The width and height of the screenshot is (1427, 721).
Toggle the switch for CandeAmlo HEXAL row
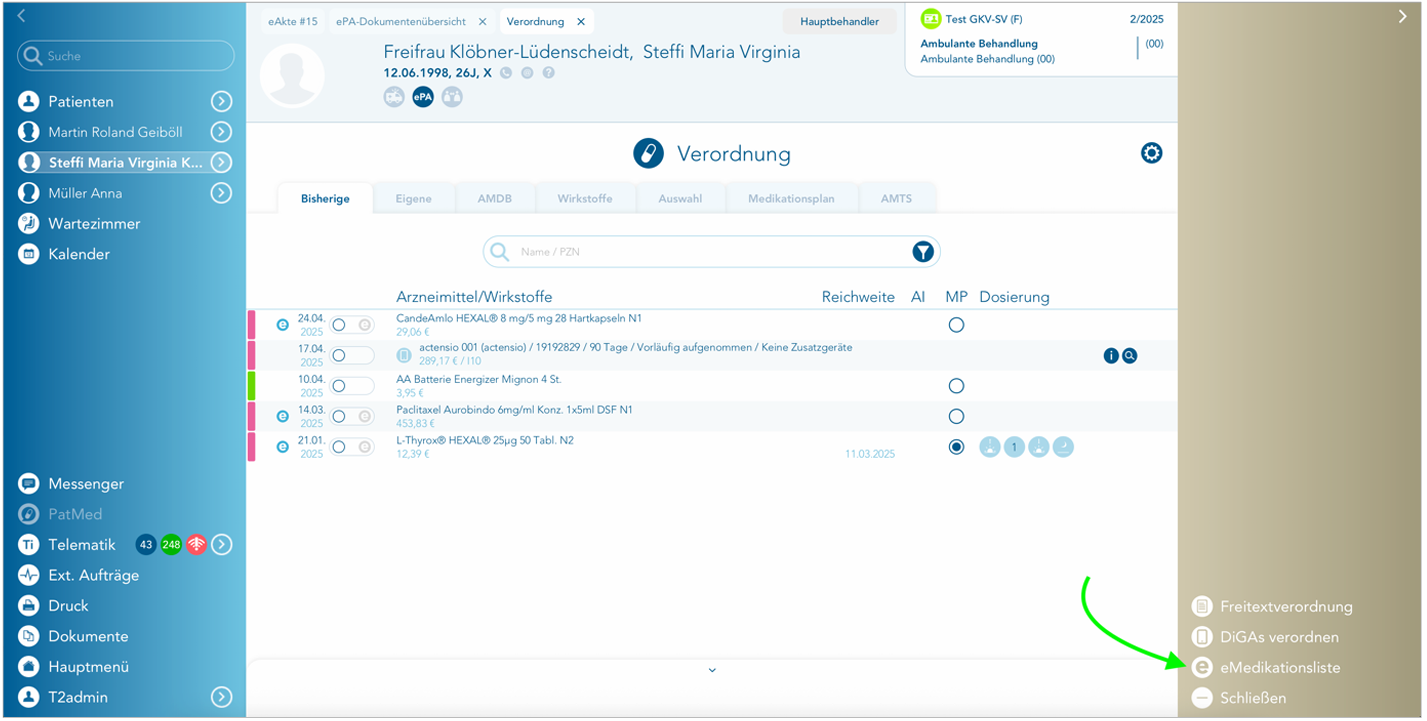point(352,325)
